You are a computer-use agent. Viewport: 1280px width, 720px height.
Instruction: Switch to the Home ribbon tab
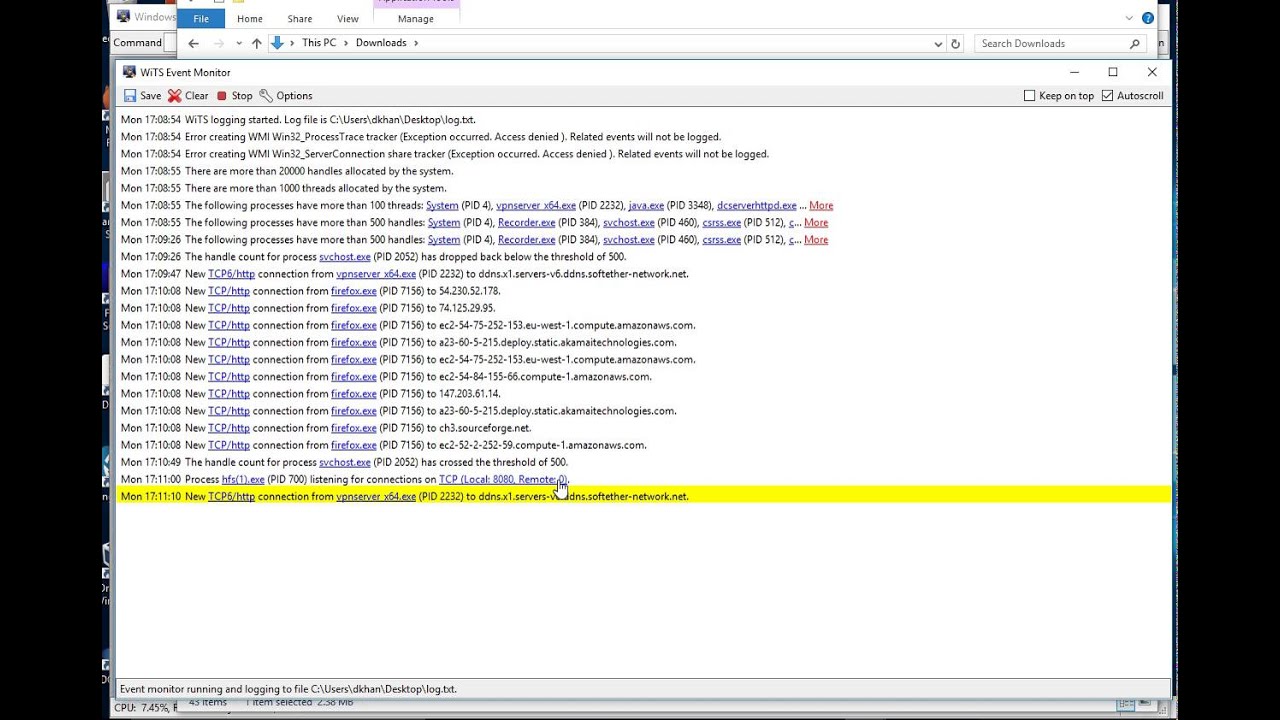coord(250,19)
